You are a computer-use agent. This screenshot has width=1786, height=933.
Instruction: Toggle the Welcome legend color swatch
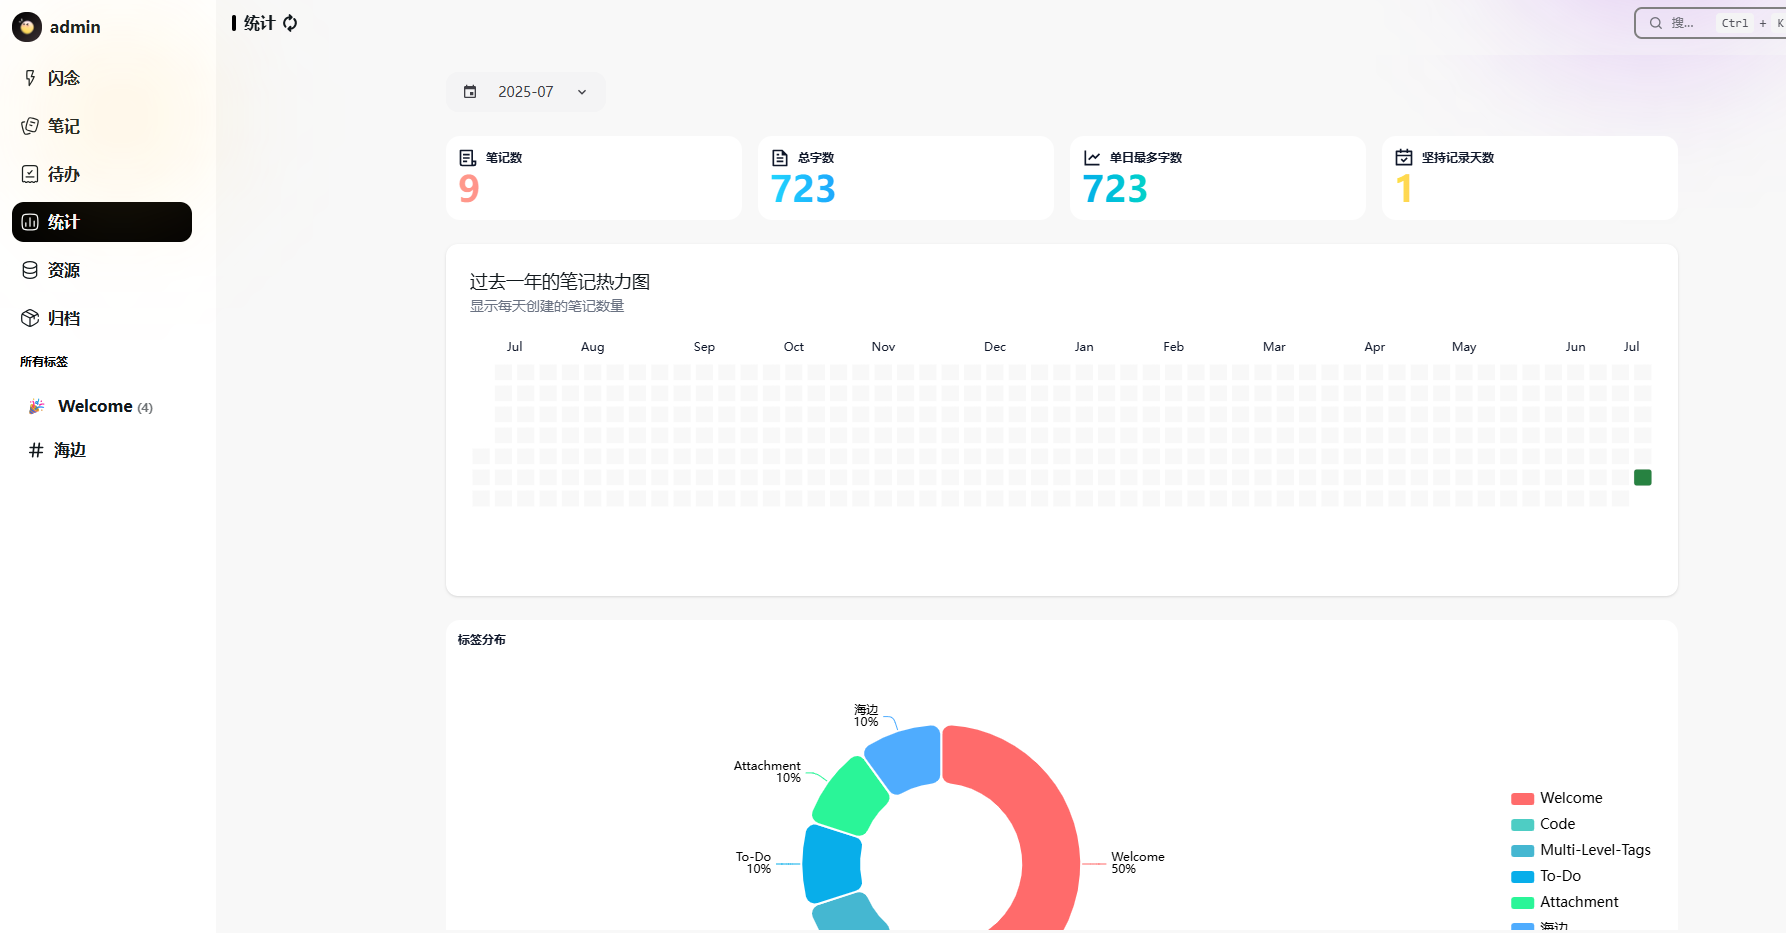point(1522,799)
